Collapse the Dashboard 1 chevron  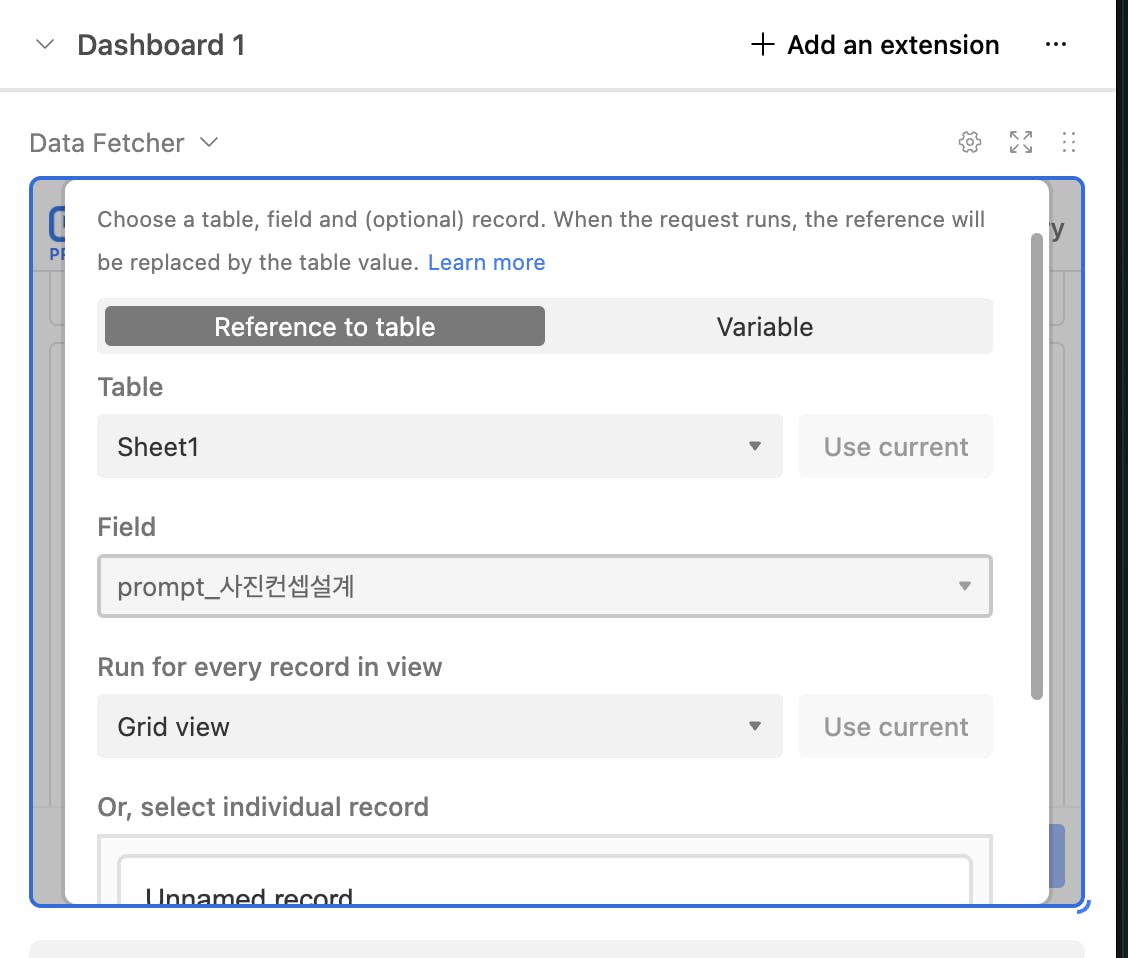45,45
